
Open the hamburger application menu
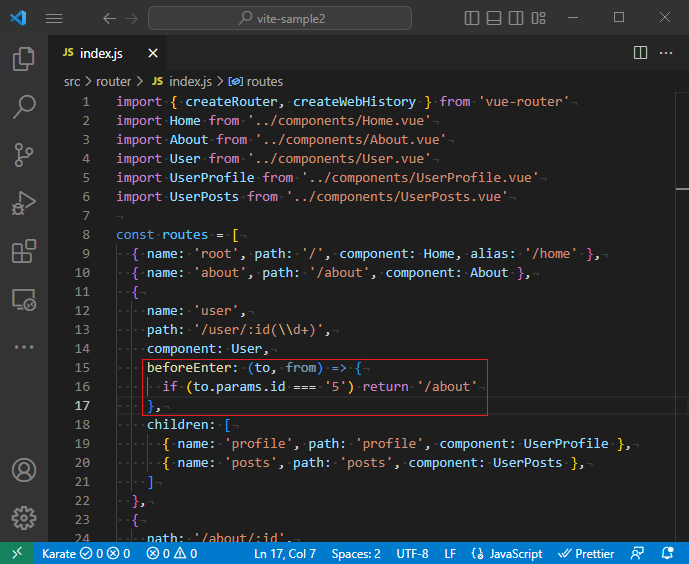click(x=54, y=18)
